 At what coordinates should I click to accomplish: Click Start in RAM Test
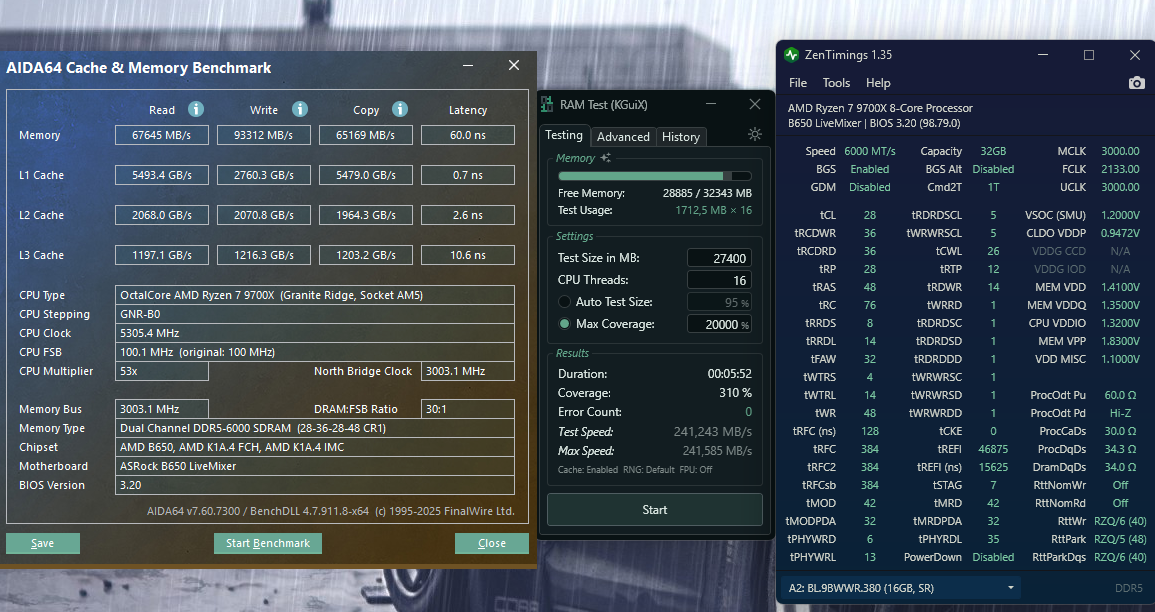654,510
